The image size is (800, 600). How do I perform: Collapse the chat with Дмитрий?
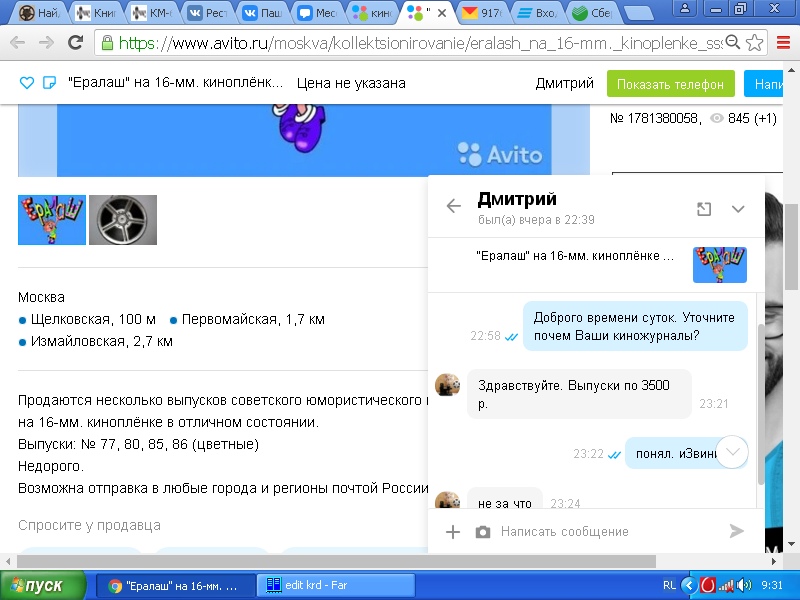[x=738, y=209]
